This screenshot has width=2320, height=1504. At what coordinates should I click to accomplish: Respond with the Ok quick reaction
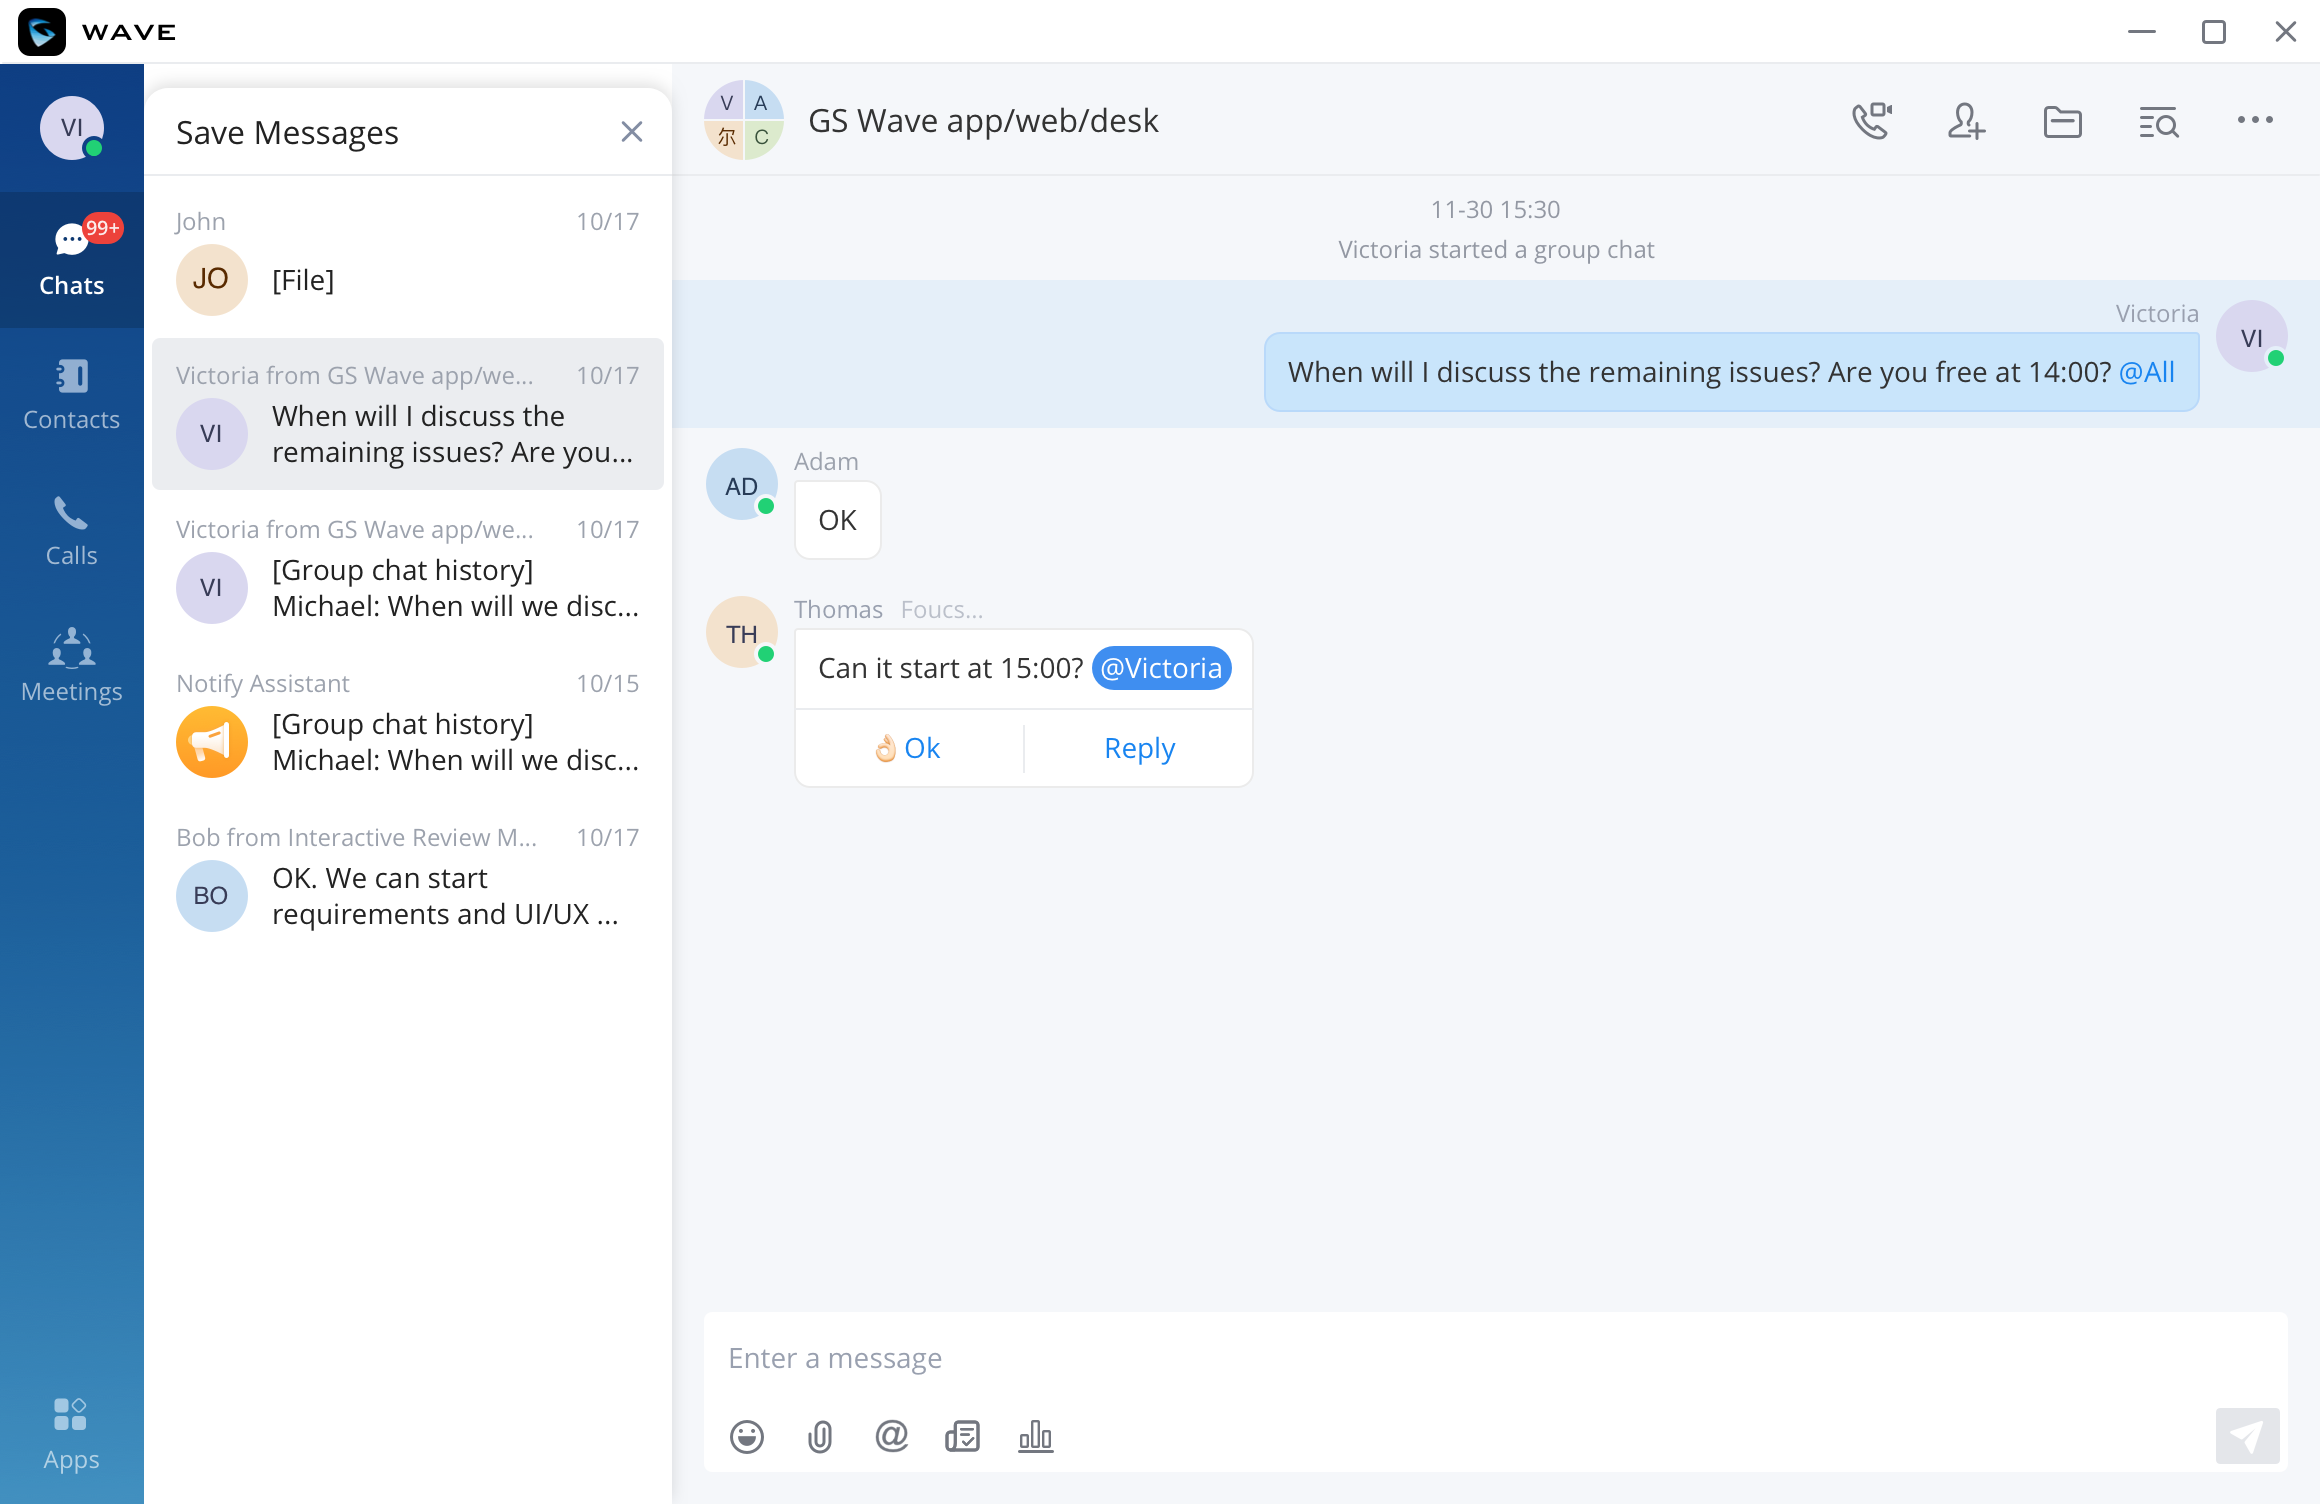click(x=908, y=748)
